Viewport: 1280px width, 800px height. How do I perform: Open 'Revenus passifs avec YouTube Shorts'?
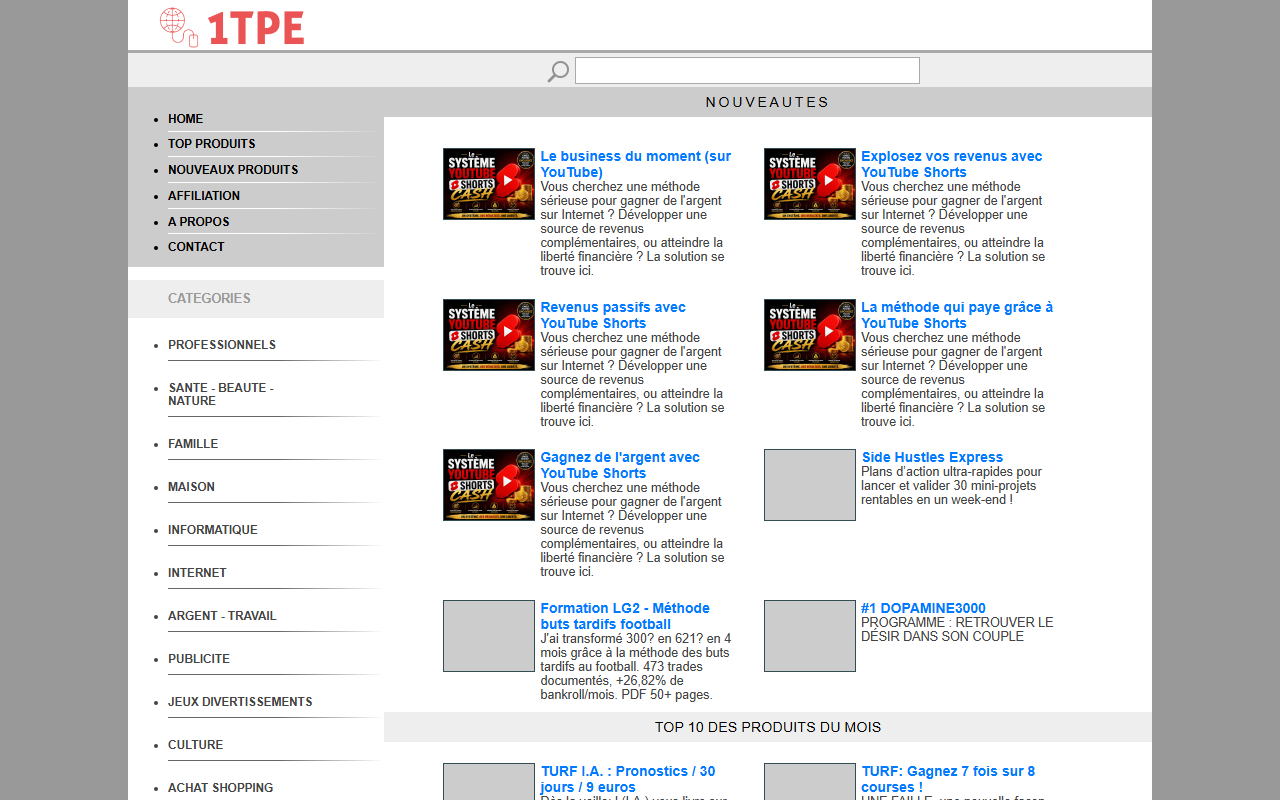pyautogui.click(x=613, y=315)
